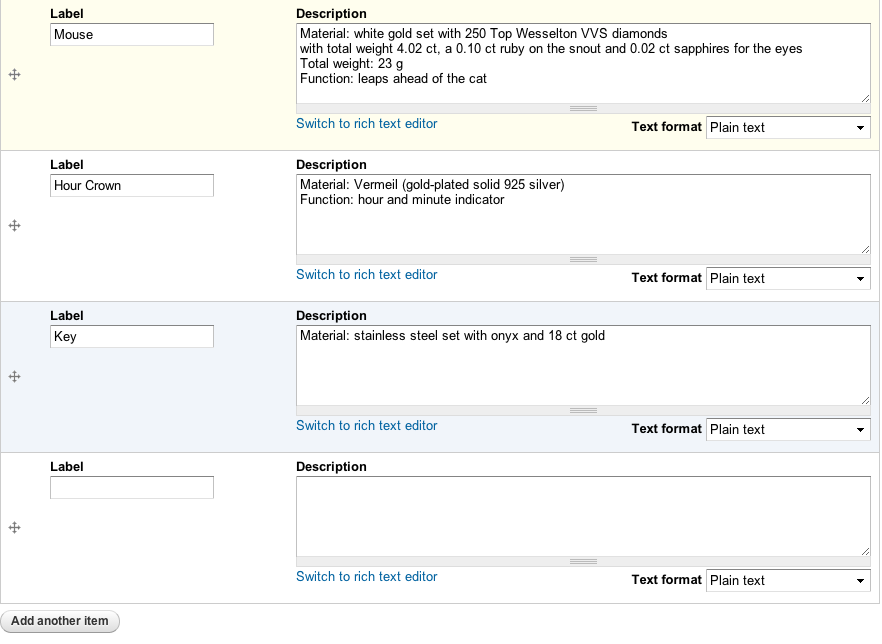
Task: Click the drag handle for Hour Crown row
Action: 15,226
